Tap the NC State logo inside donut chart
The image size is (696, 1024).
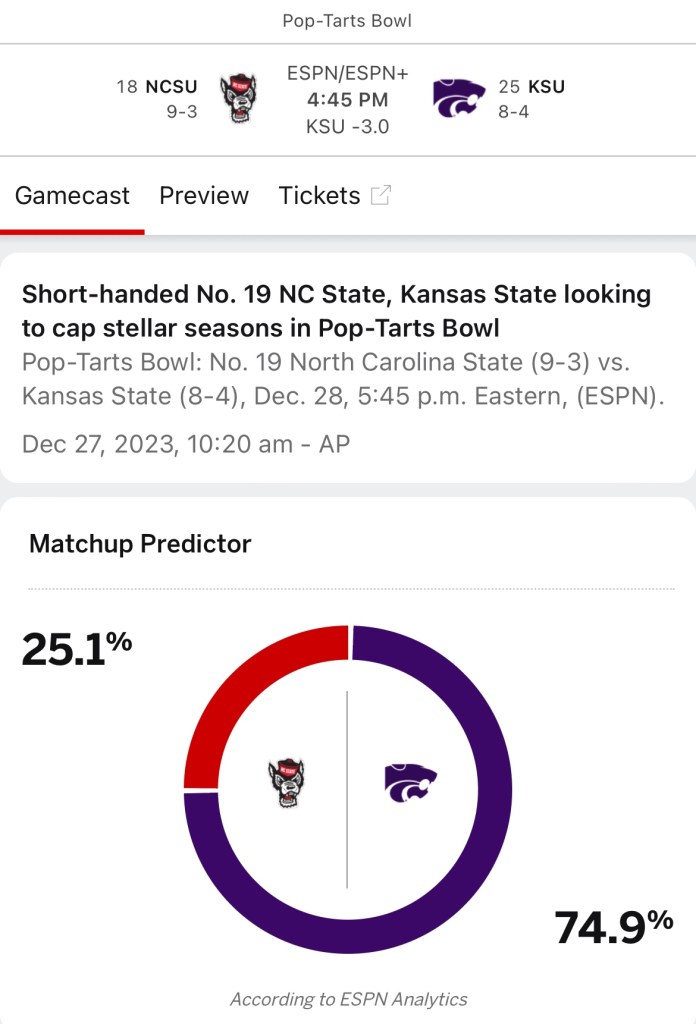pyautogui.click(x=285, y=784)
